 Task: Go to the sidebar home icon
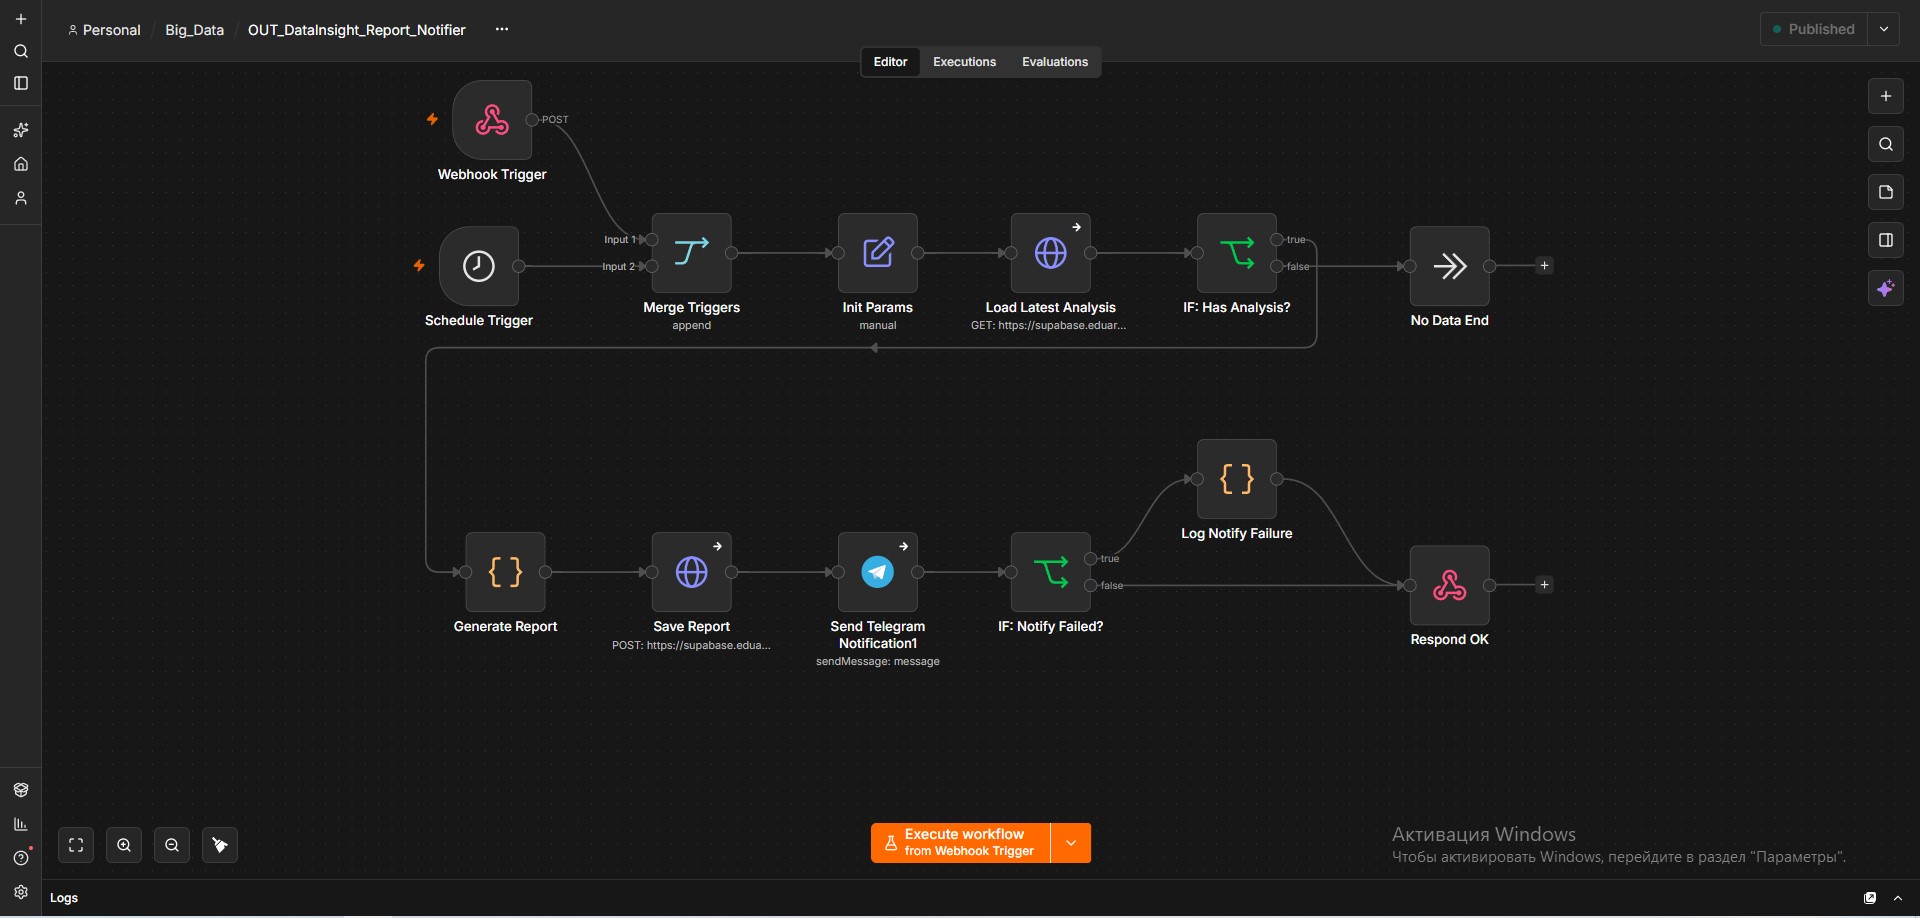pos(21,164)
